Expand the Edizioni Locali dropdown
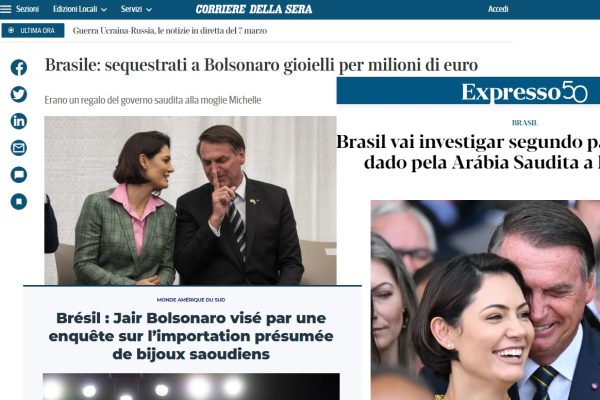Screen dimensions: 600x400 click(80, 9)
